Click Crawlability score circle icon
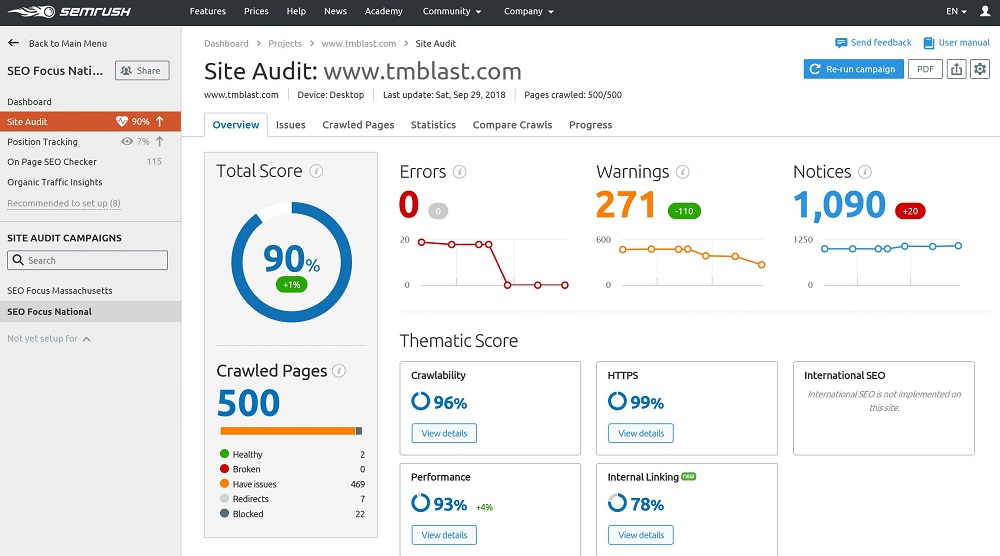This screenshot has width=1000, height=556. click(x=420, y=401)
